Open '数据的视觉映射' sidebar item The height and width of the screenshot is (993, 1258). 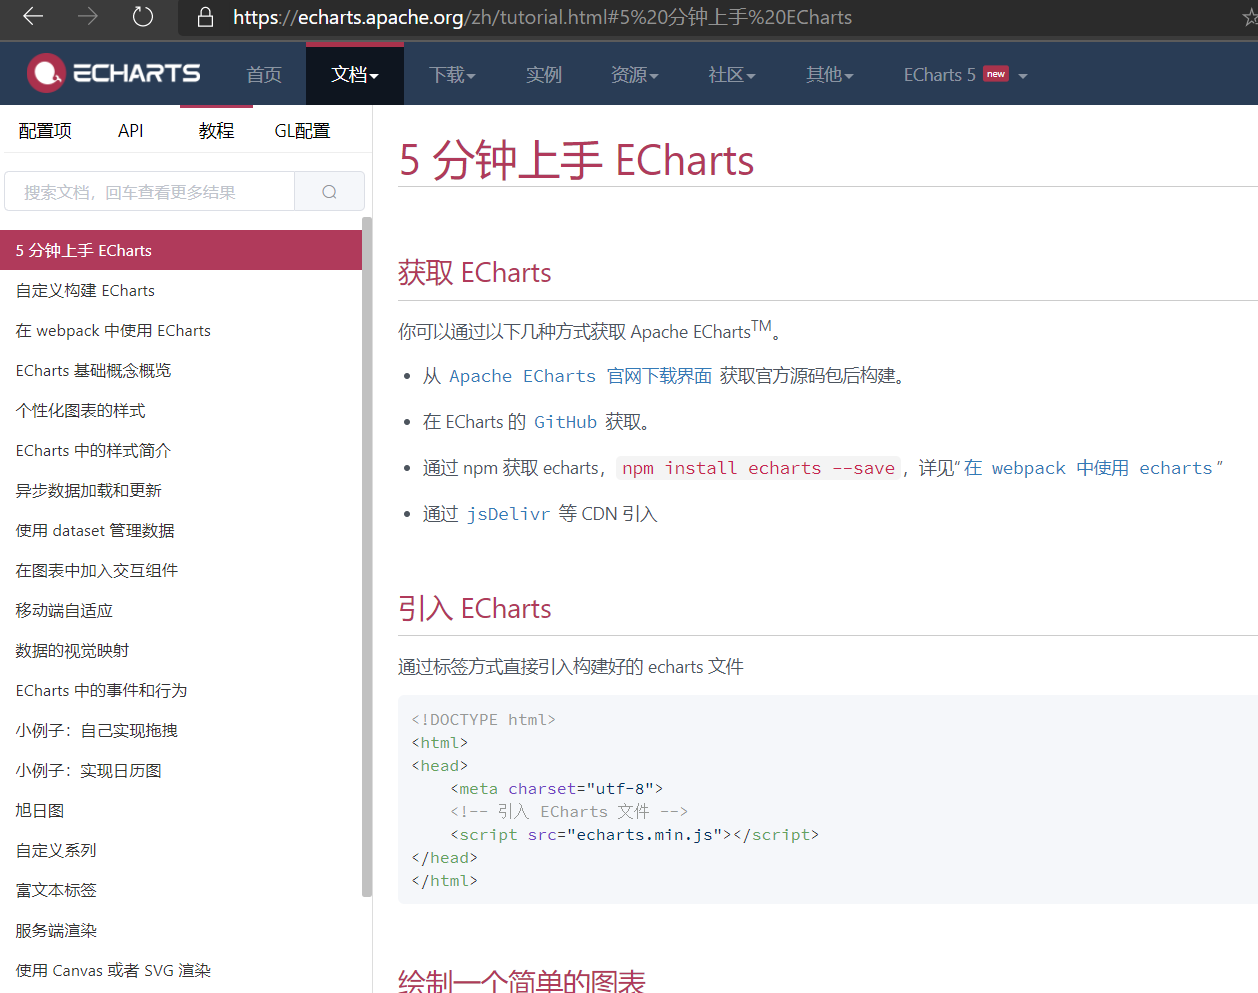click(x=181, y=650)
